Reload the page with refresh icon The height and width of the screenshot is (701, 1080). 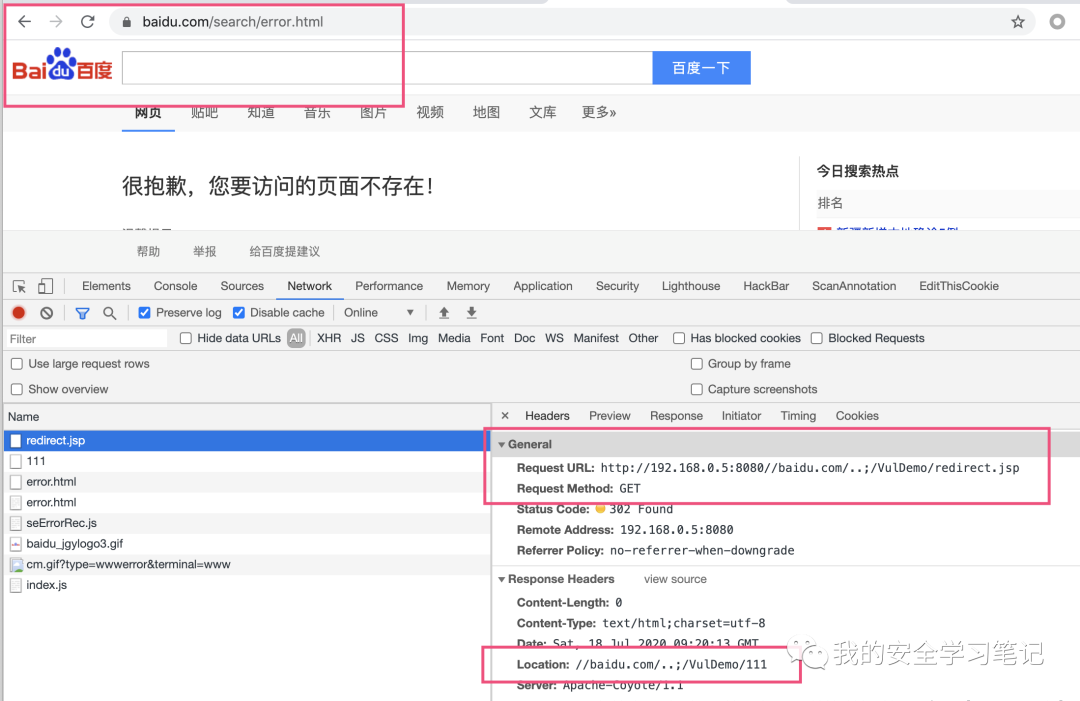(87, 22)
